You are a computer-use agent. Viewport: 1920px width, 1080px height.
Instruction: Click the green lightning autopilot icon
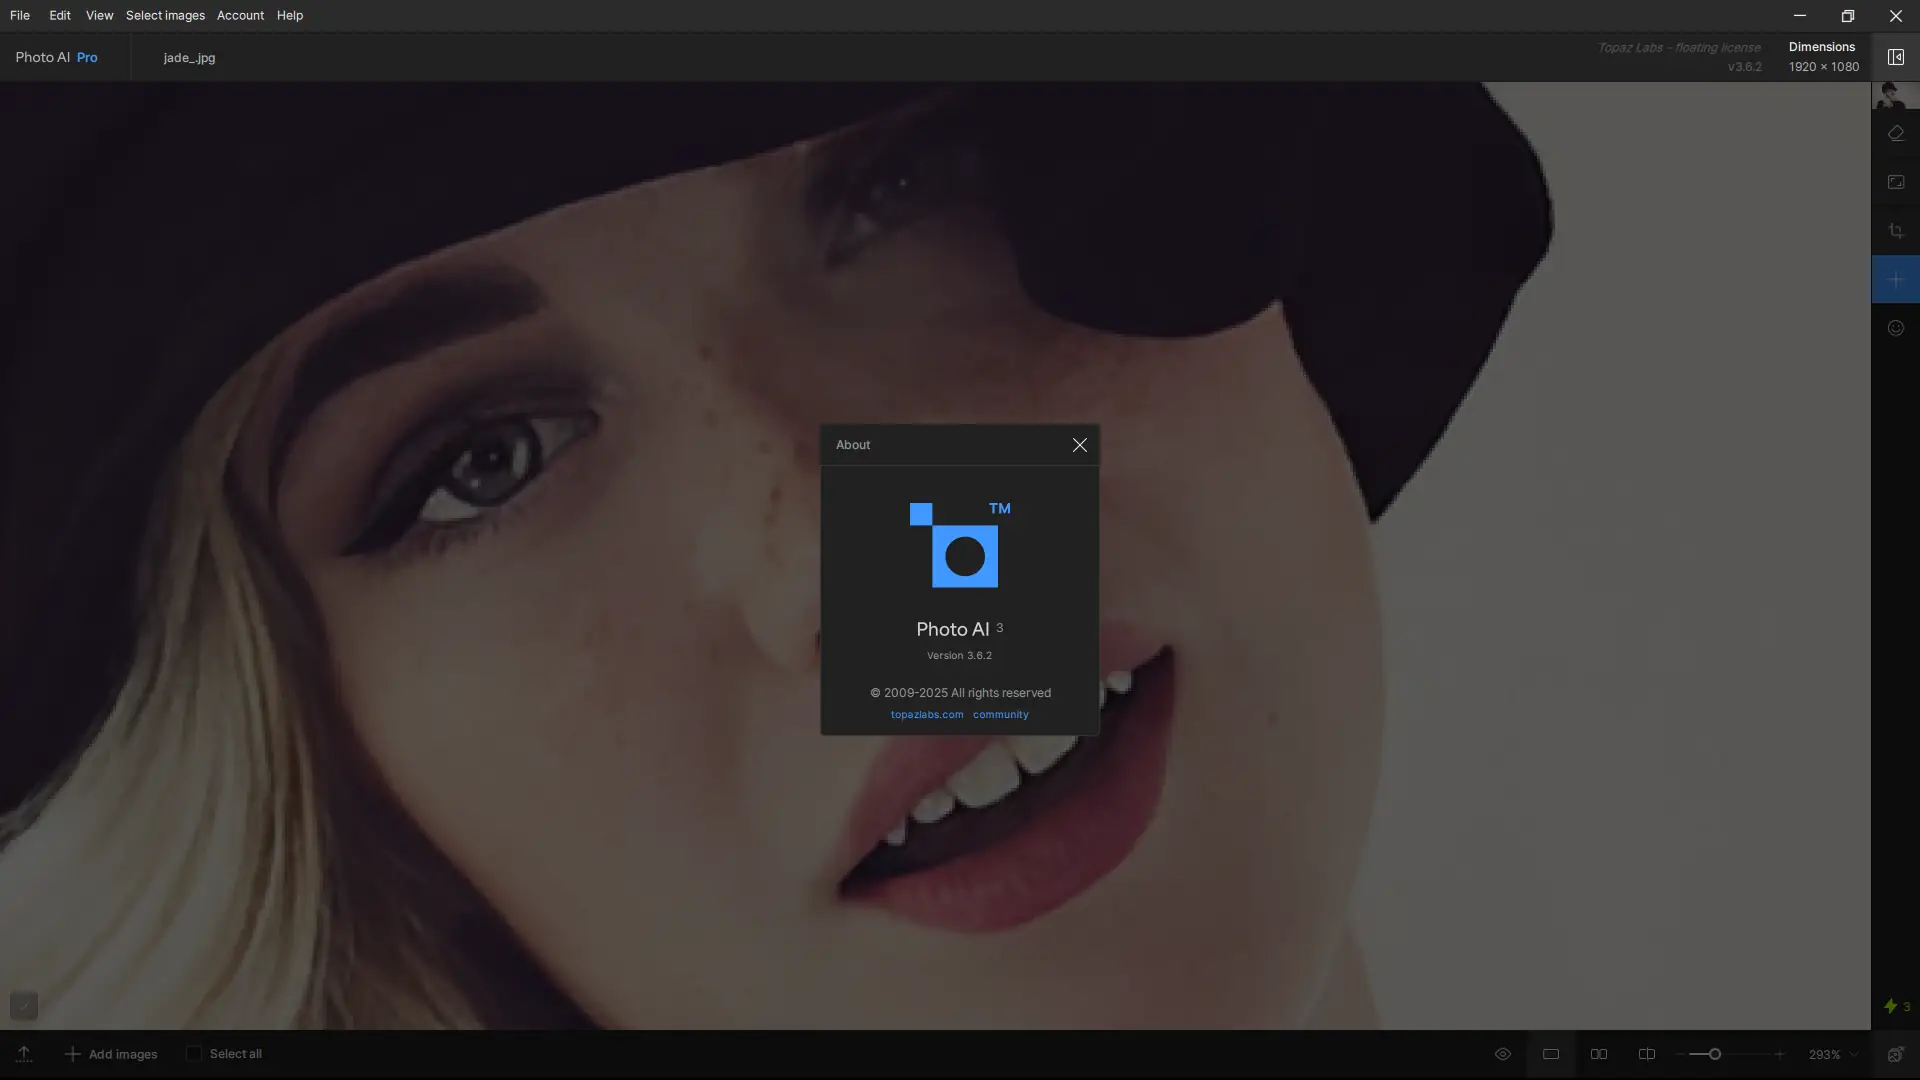(1890, 1006)
